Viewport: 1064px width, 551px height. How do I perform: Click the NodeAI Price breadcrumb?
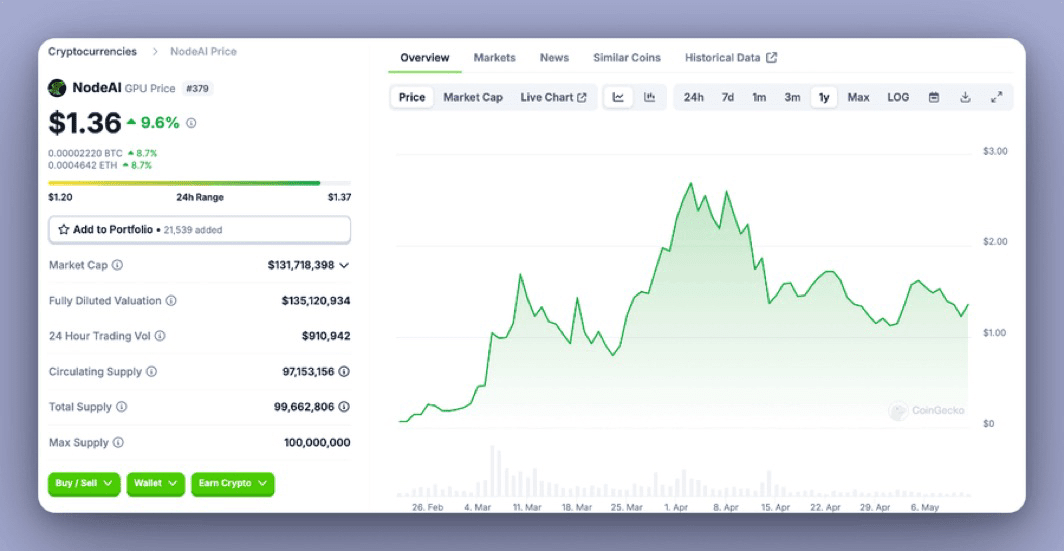point(204,52)
